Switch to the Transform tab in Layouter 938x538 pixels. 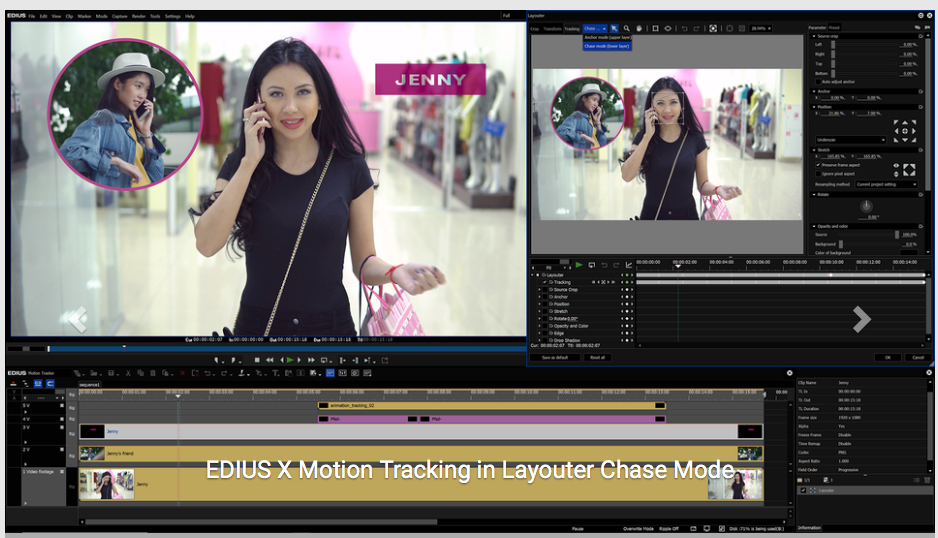[552, 29]
